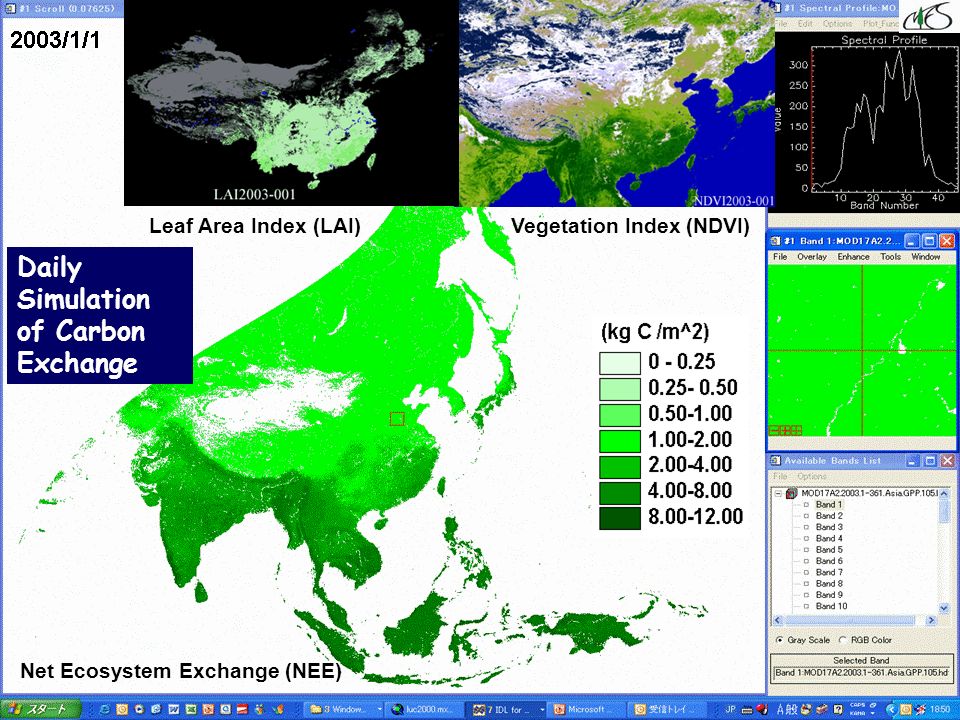Select the RGB Color radio button
The width and height of the screenshot is (960, 720).
click(x=842, y=640)
